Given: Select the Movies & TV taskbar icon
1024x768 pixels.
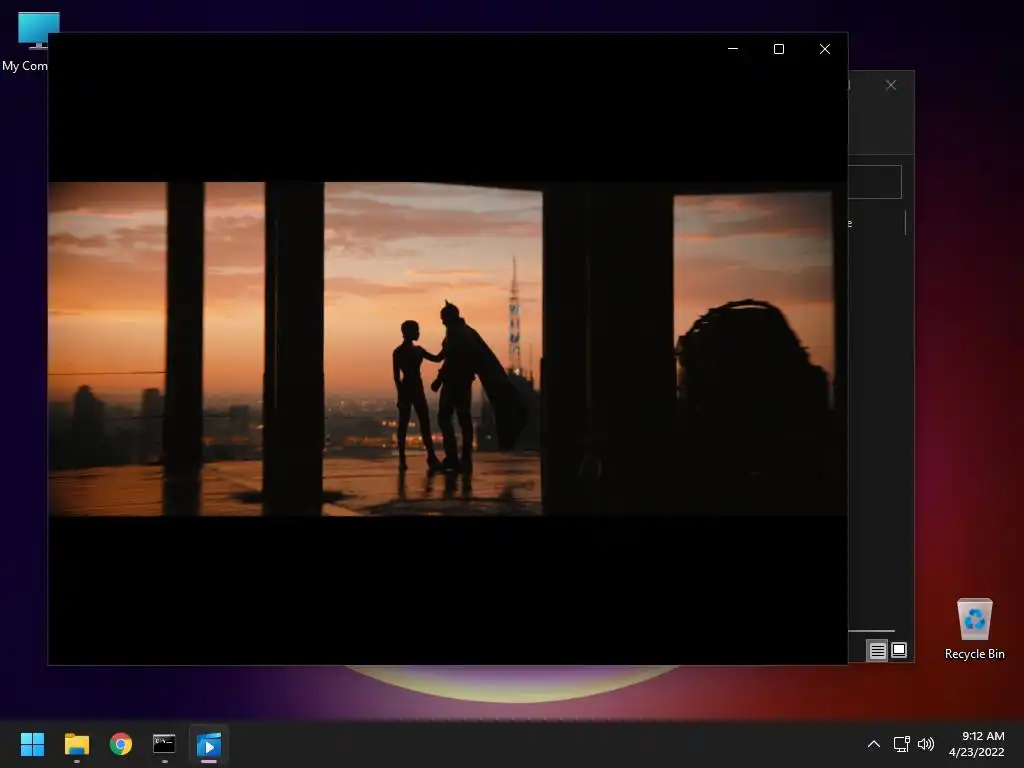Looking at the screenshot, I should tap(208, 744).
